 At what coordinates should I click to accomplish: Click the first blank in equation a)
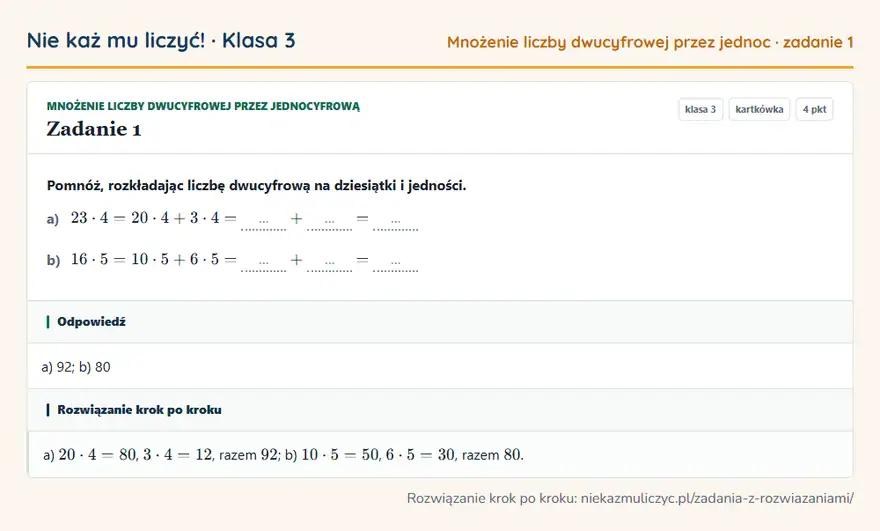pos(264,222)
